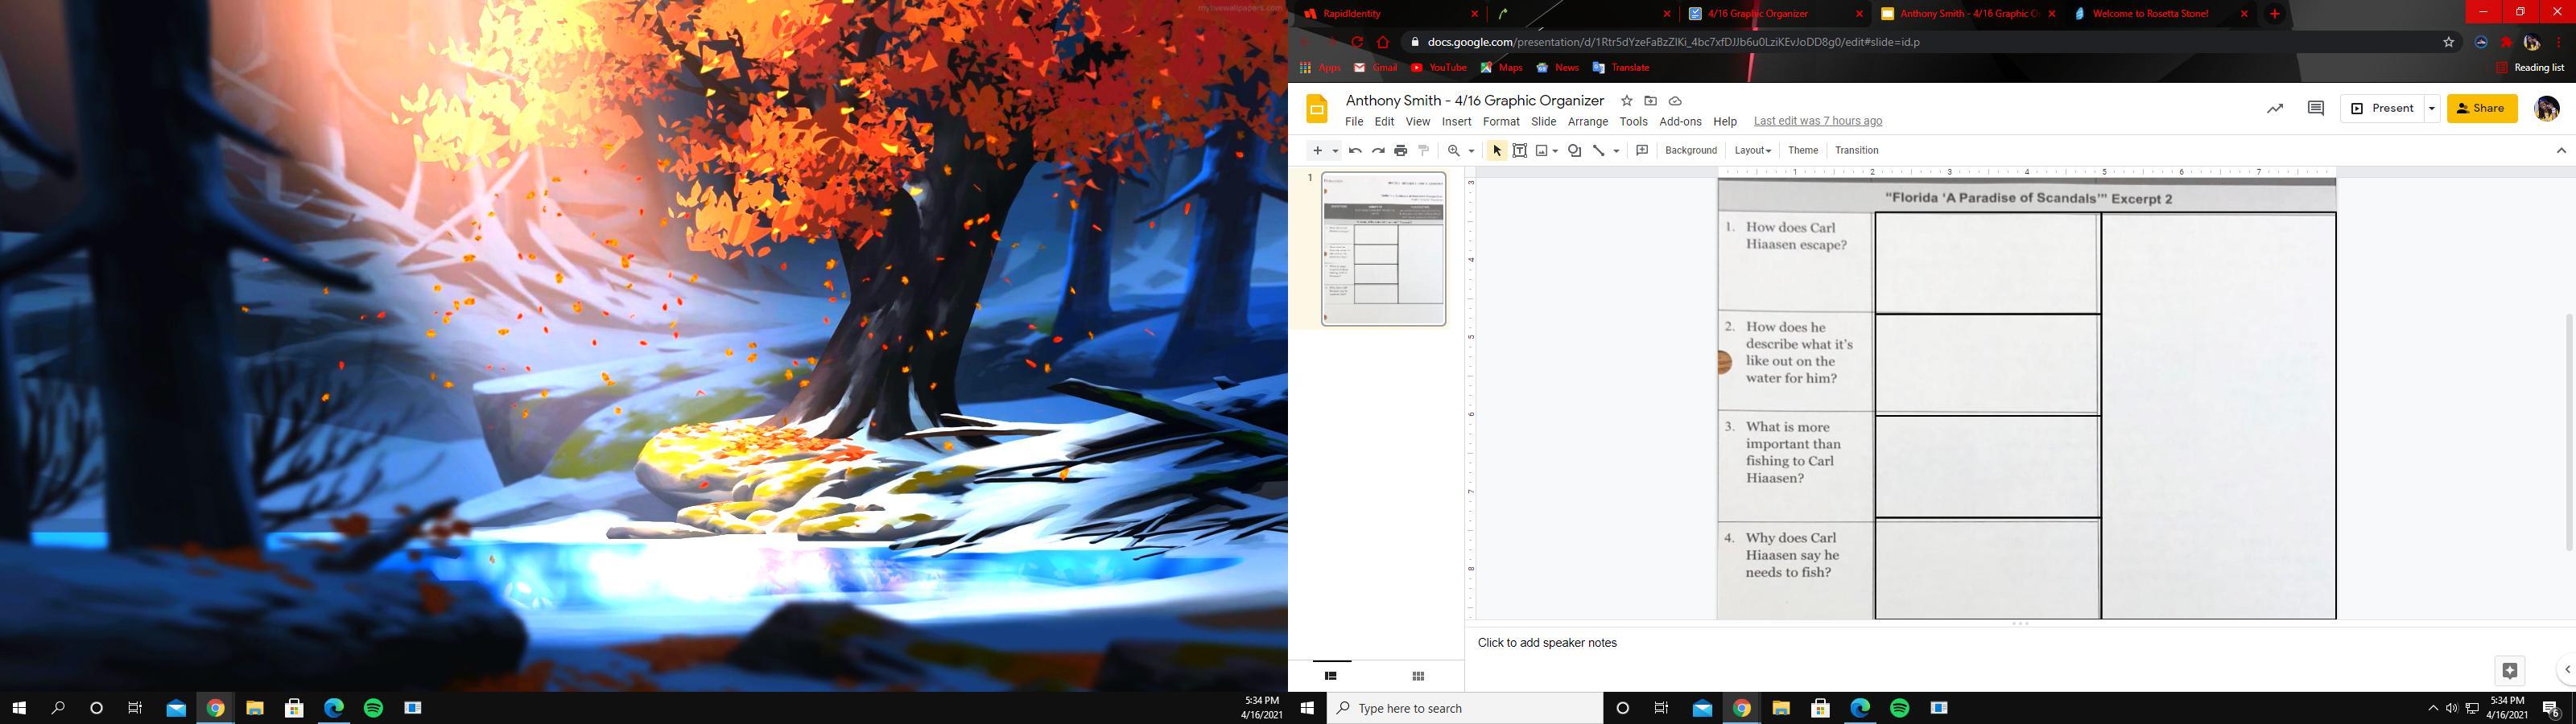Click the Redo arrow in Slides toolbar
Screen dimensions: 2576x724
pos(1378,151)
